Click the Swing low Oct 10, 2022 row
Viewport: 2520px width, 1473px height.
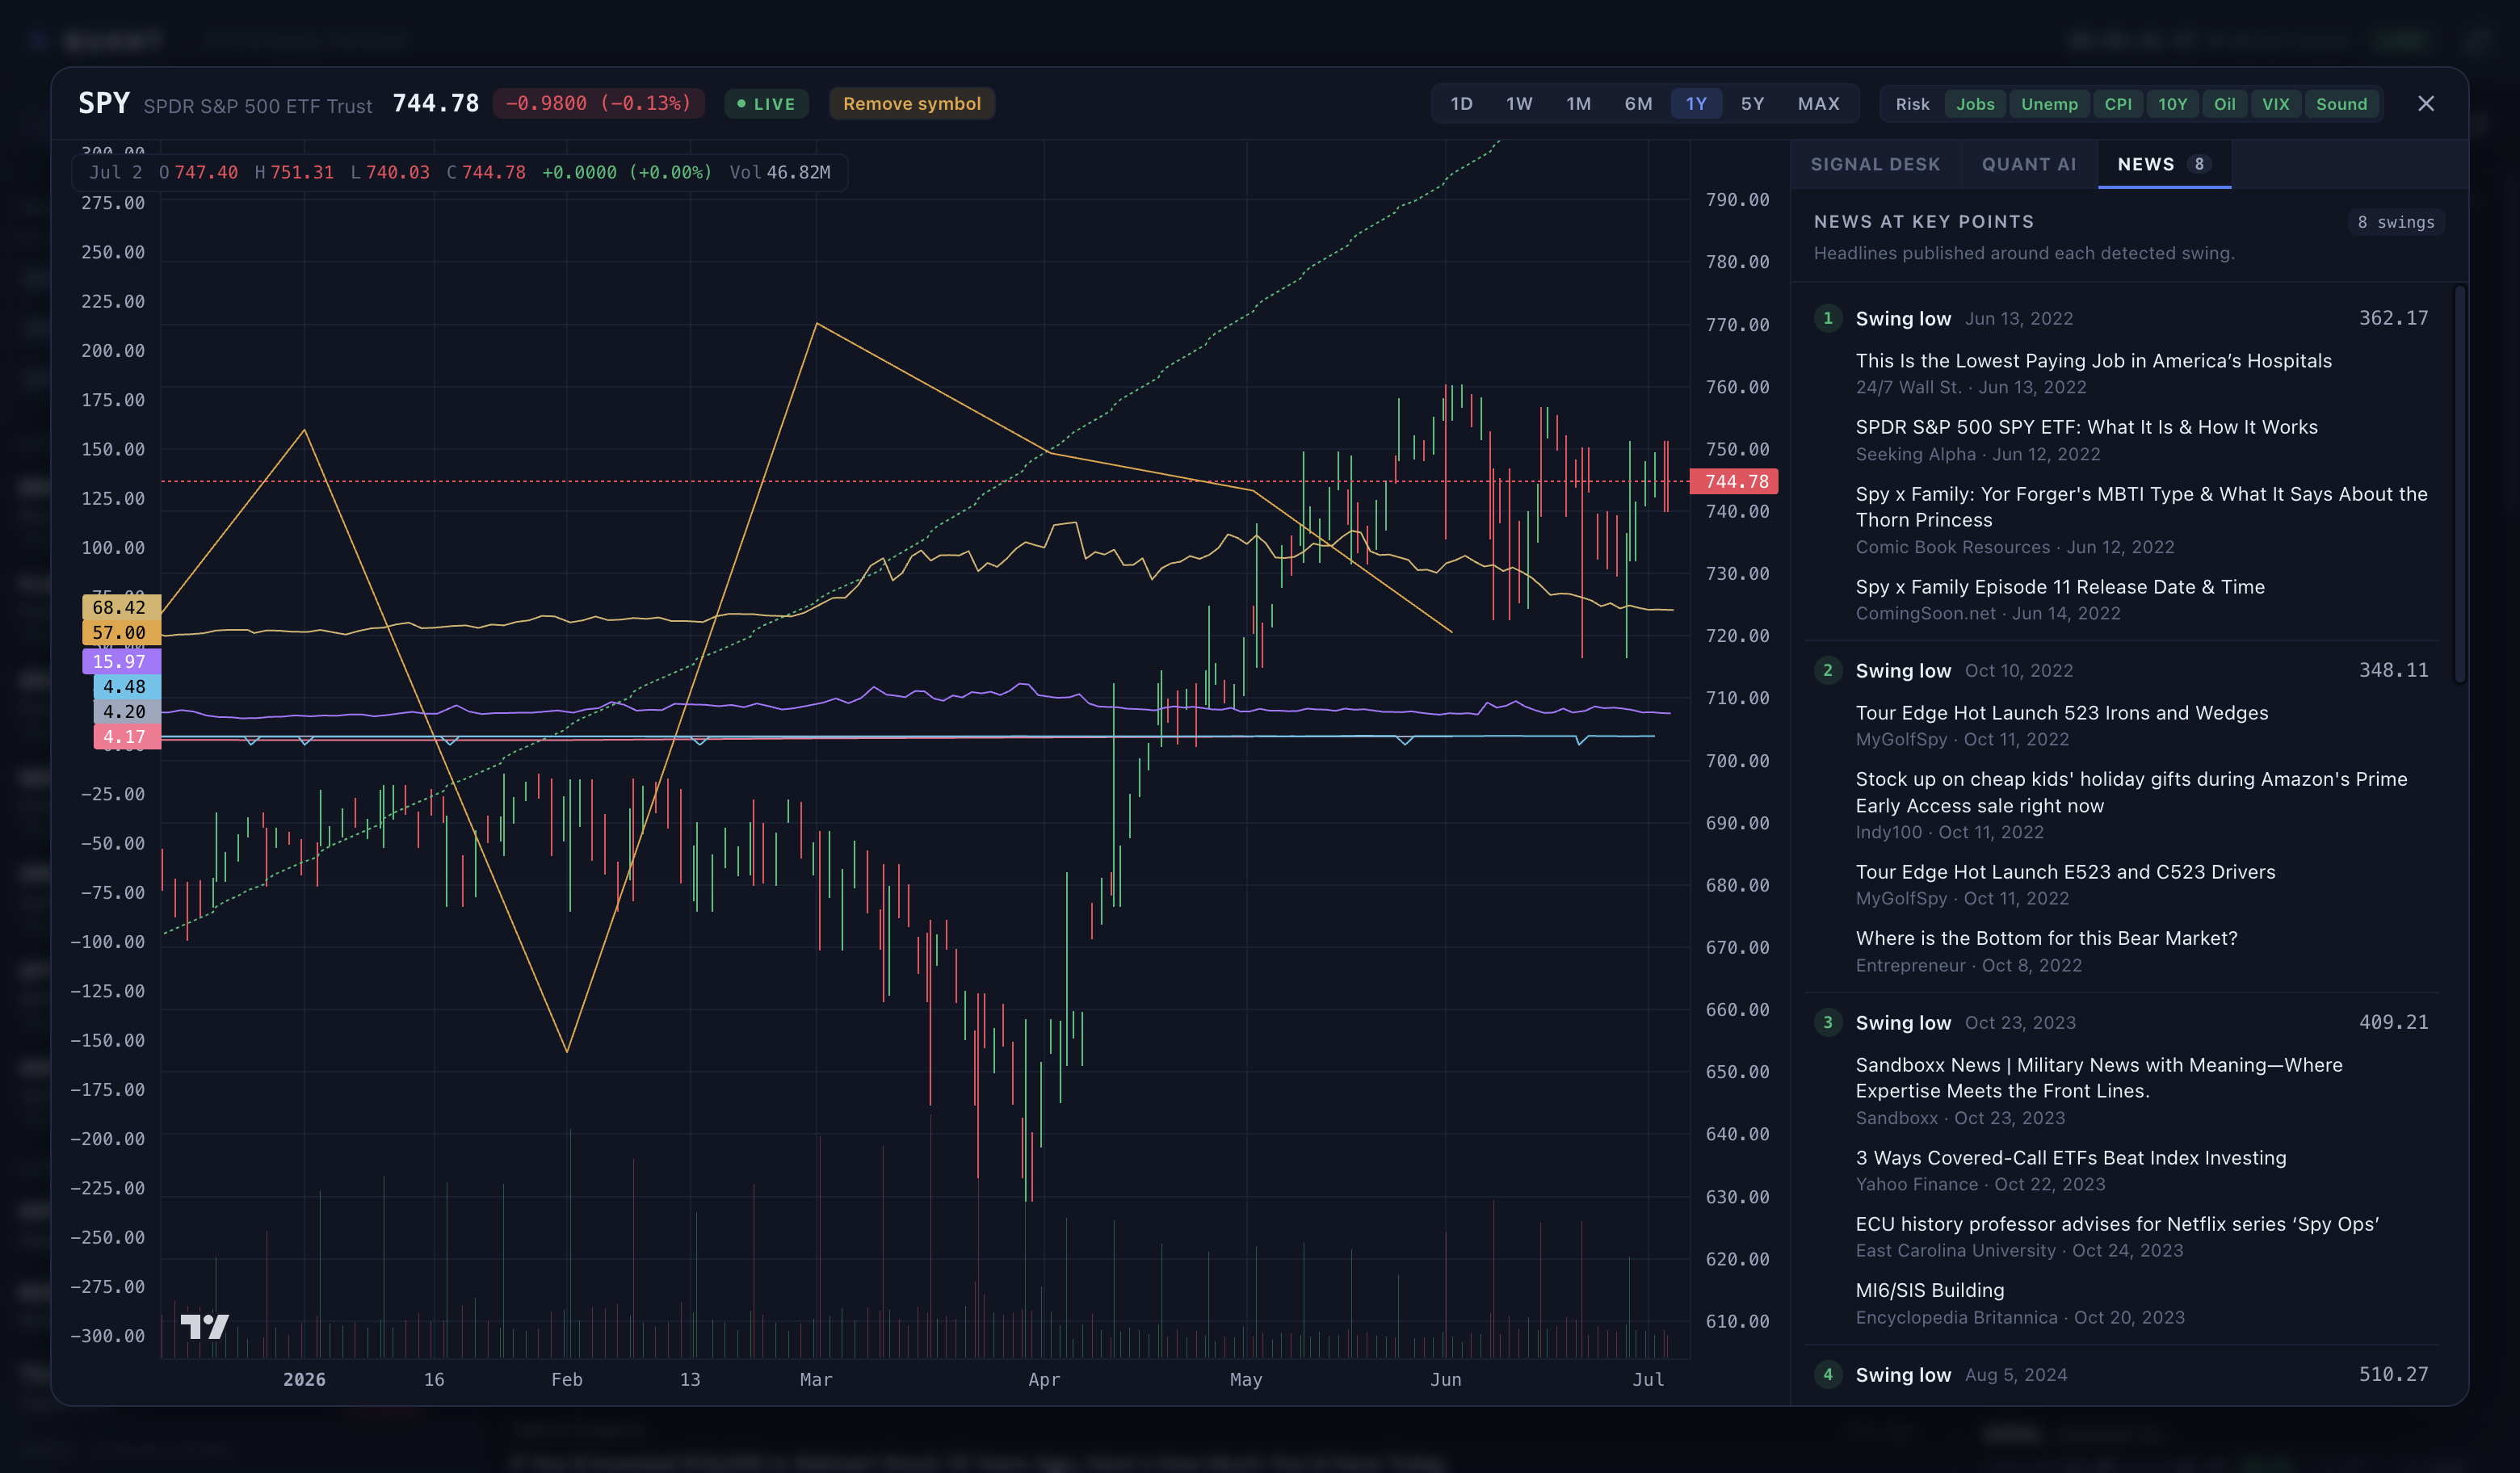[x=2121, y=670]
